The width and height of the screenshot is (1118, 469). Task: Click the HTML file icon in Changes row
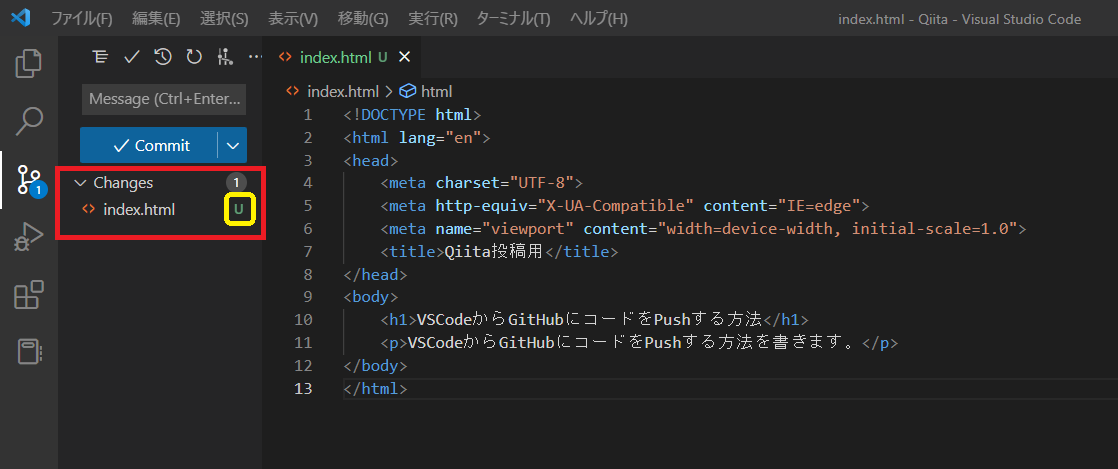point(89,210)
